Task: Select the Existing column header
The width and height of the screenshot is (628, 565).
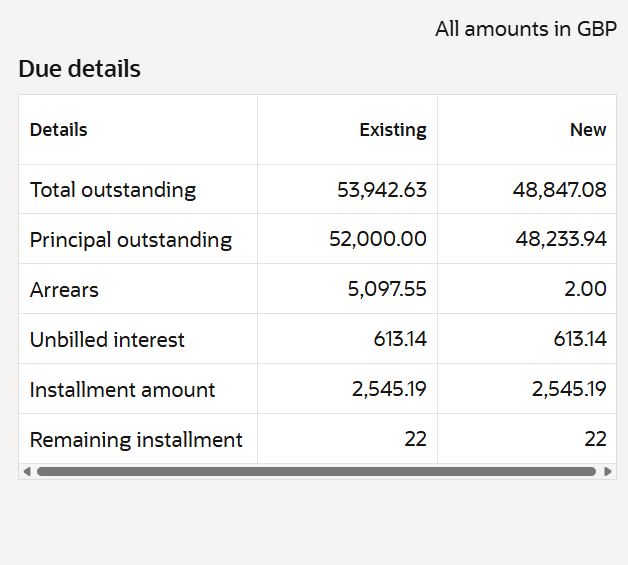Action: 393,130
